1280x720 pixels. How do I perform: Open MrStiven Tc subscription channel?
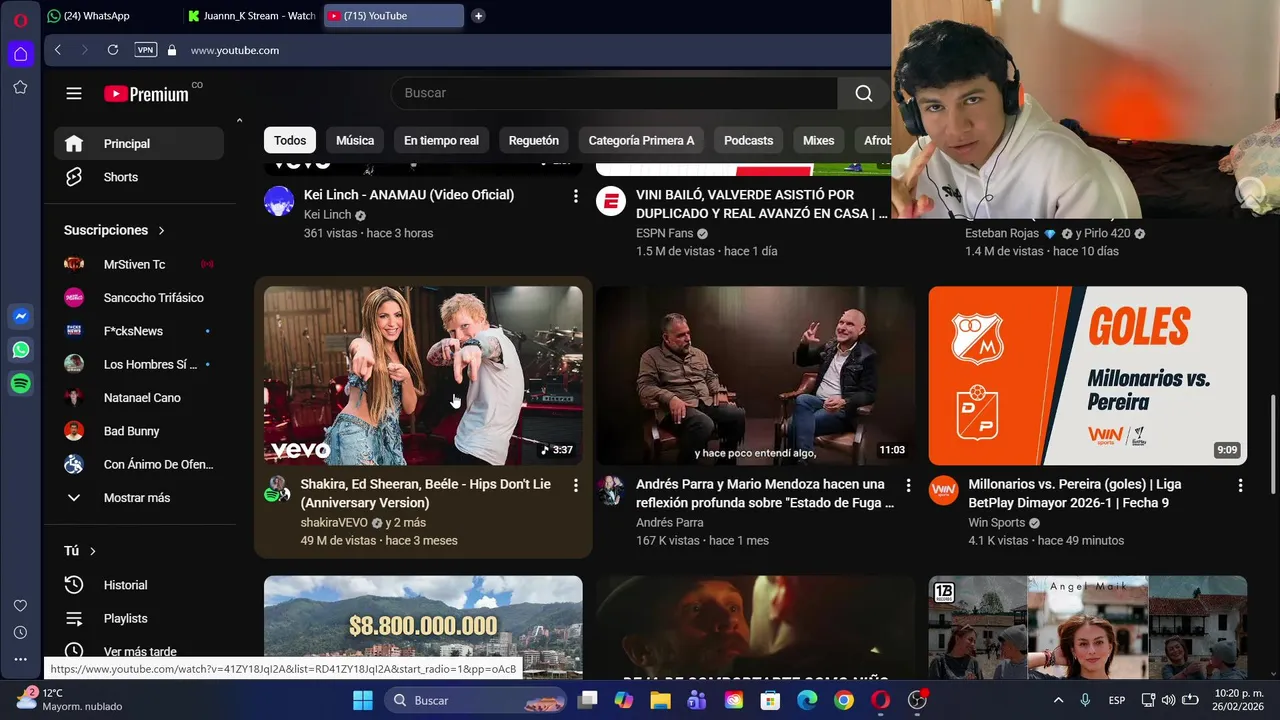(x=139, y=264)
